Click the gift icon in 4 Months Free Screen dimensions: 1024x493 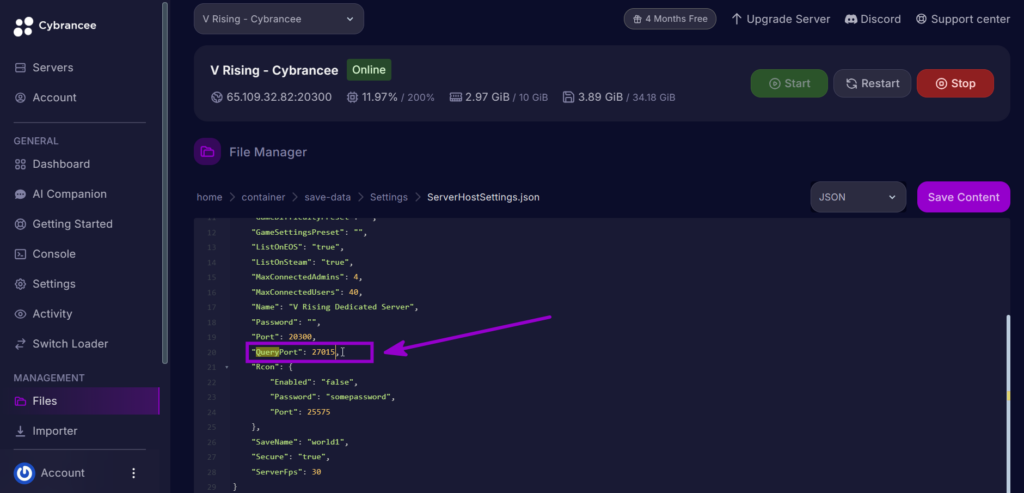click(x=637, y=19)
